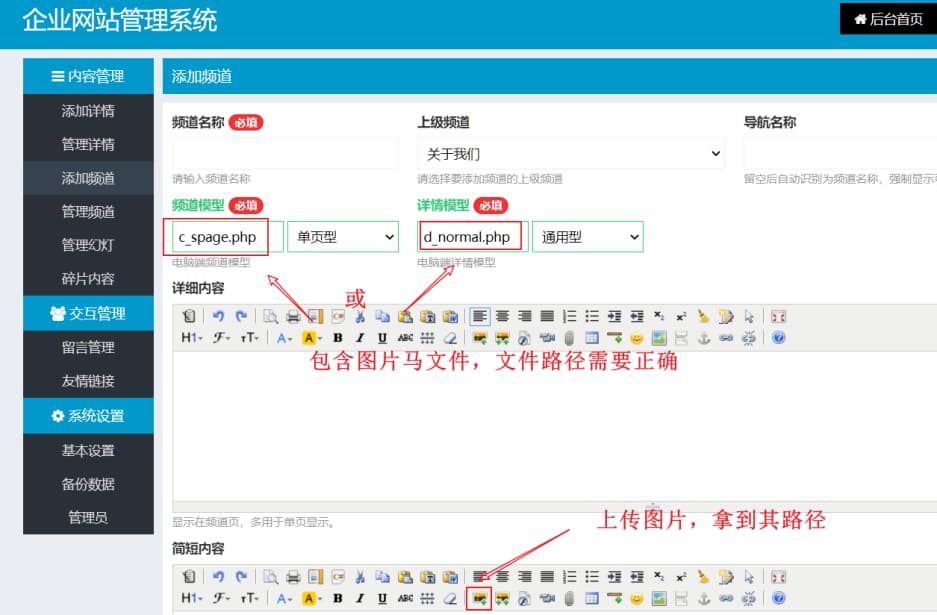The image size is (937, 615).
Task: Paste from Word in 详细内容 editor
Action: 451,316
